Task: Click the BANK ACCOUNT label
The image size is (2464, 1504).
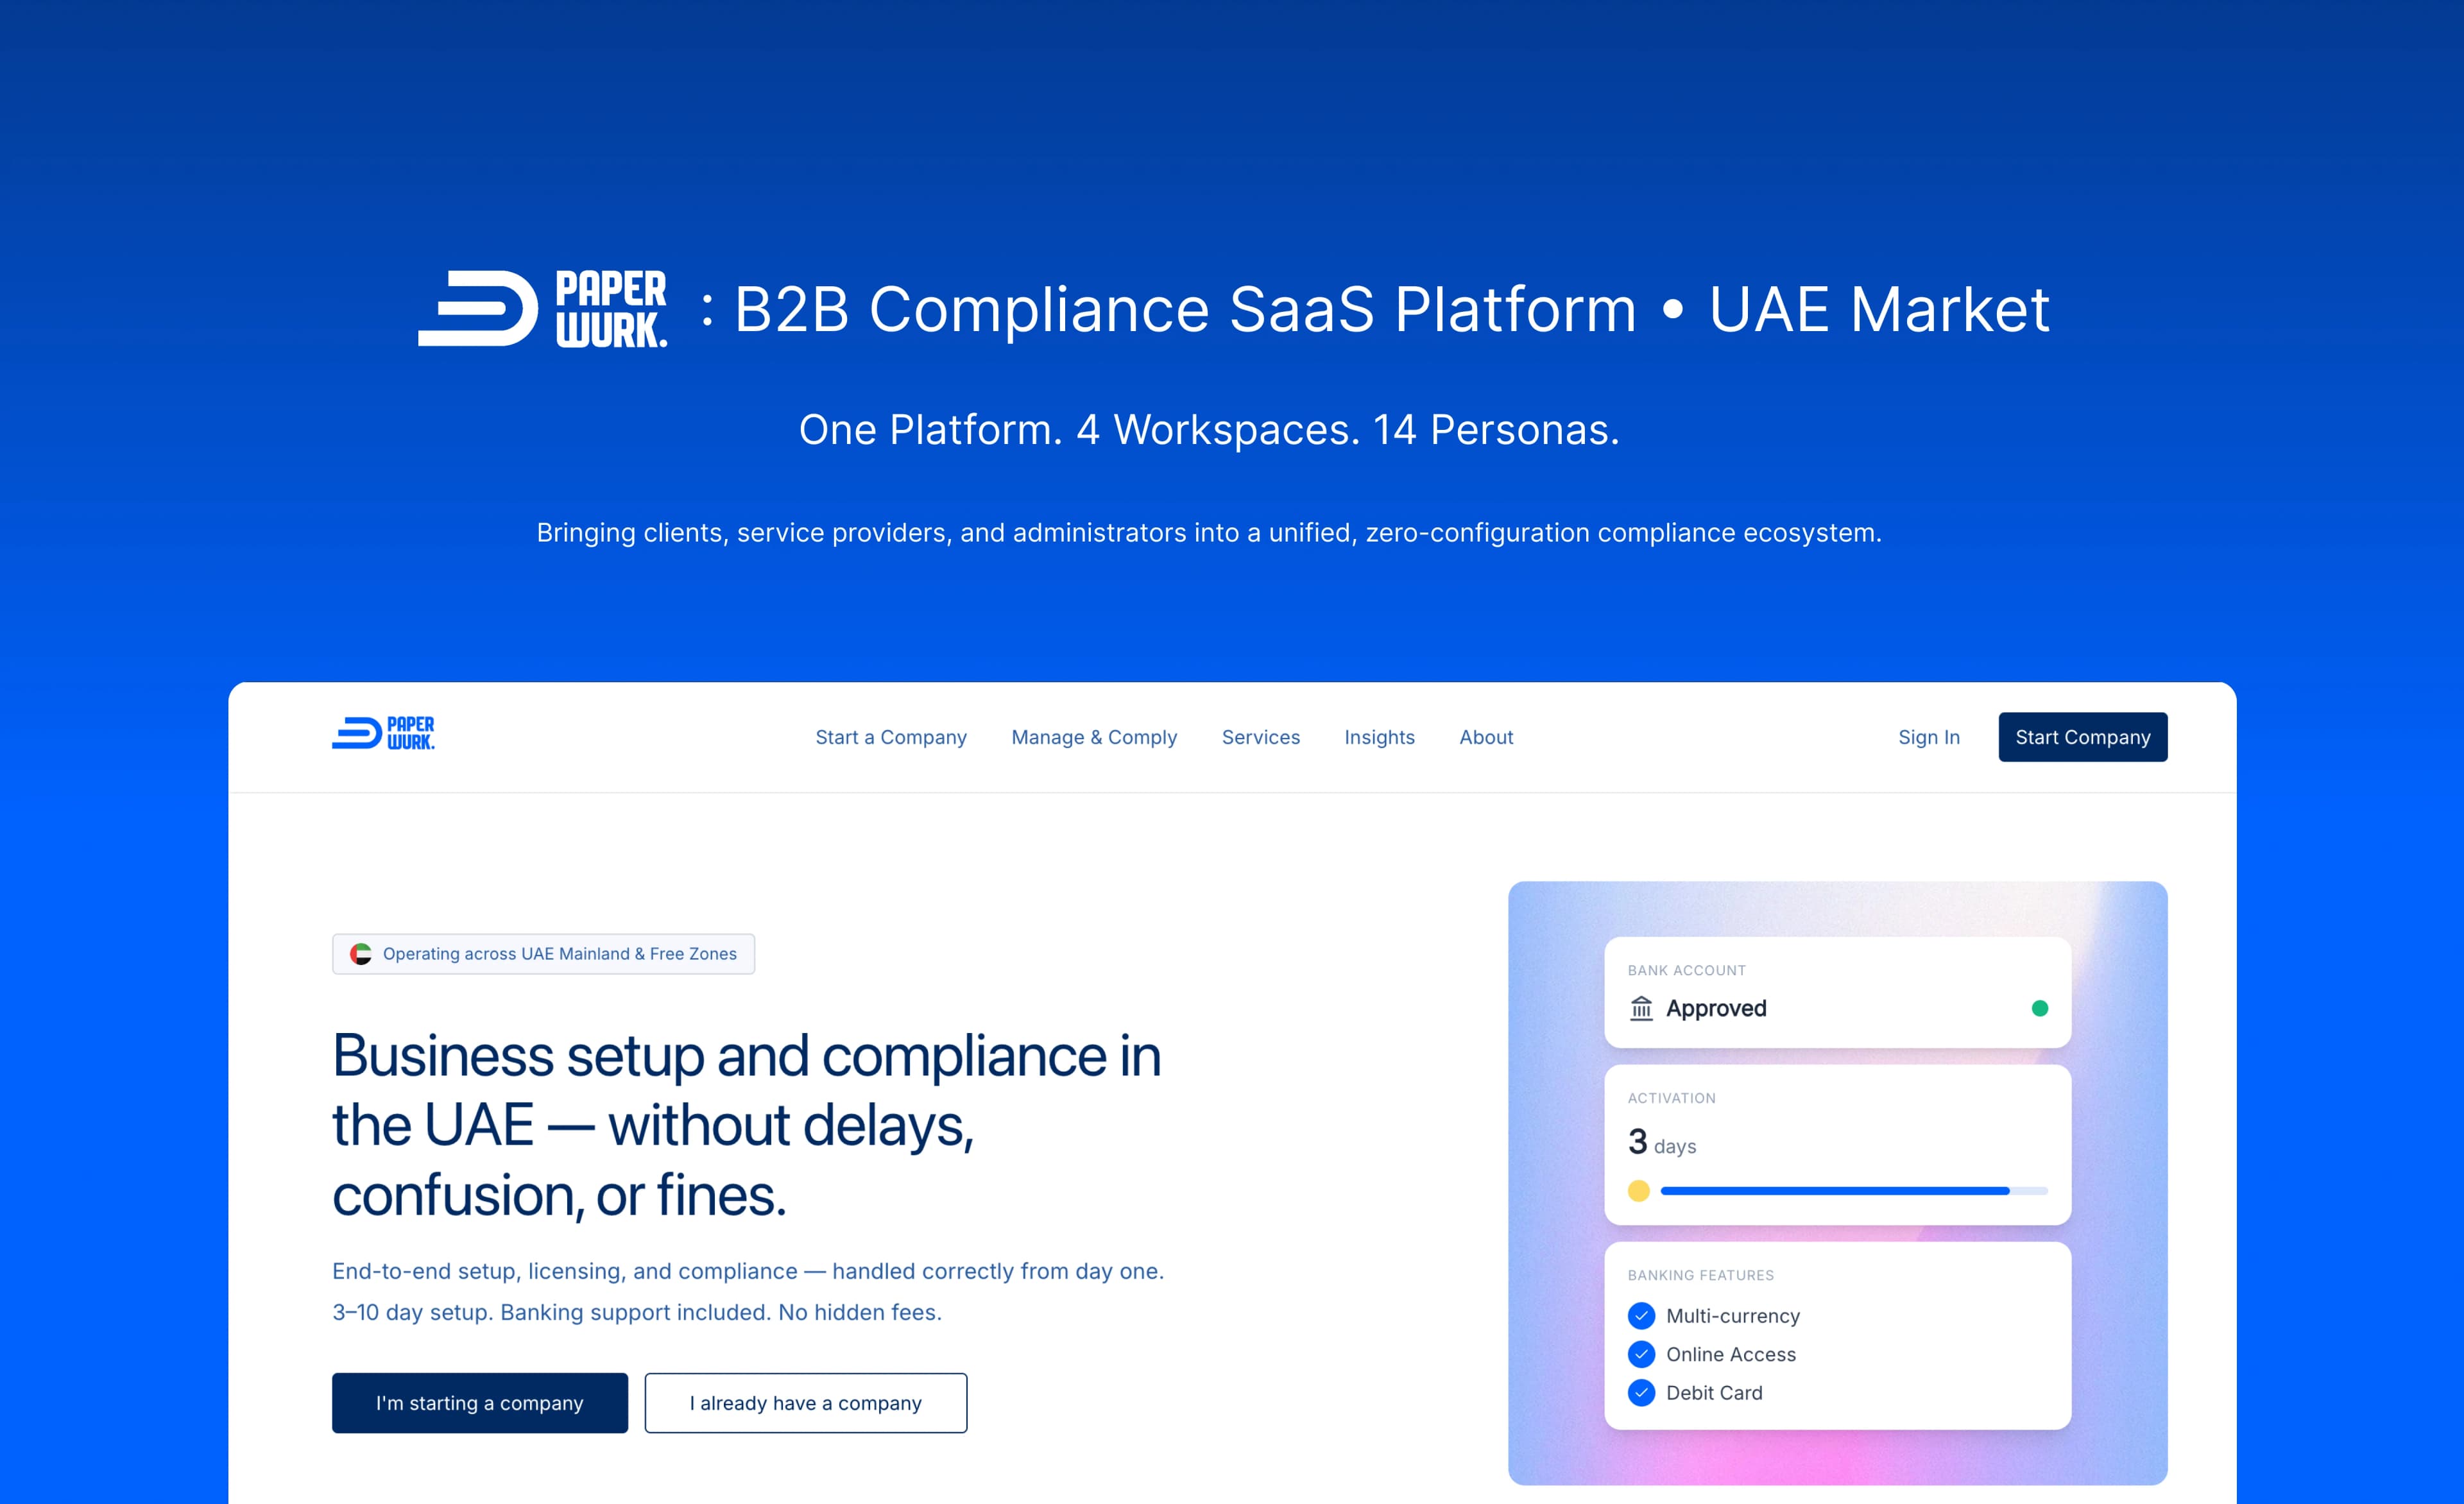Action: pyautogui.click(x=1687, y=970)
